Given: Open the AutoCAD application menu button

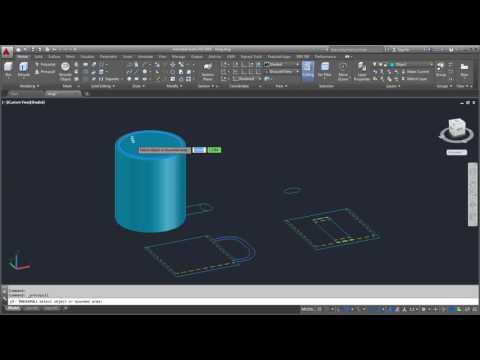Looking at the screenshot, I should pos(7,52).
